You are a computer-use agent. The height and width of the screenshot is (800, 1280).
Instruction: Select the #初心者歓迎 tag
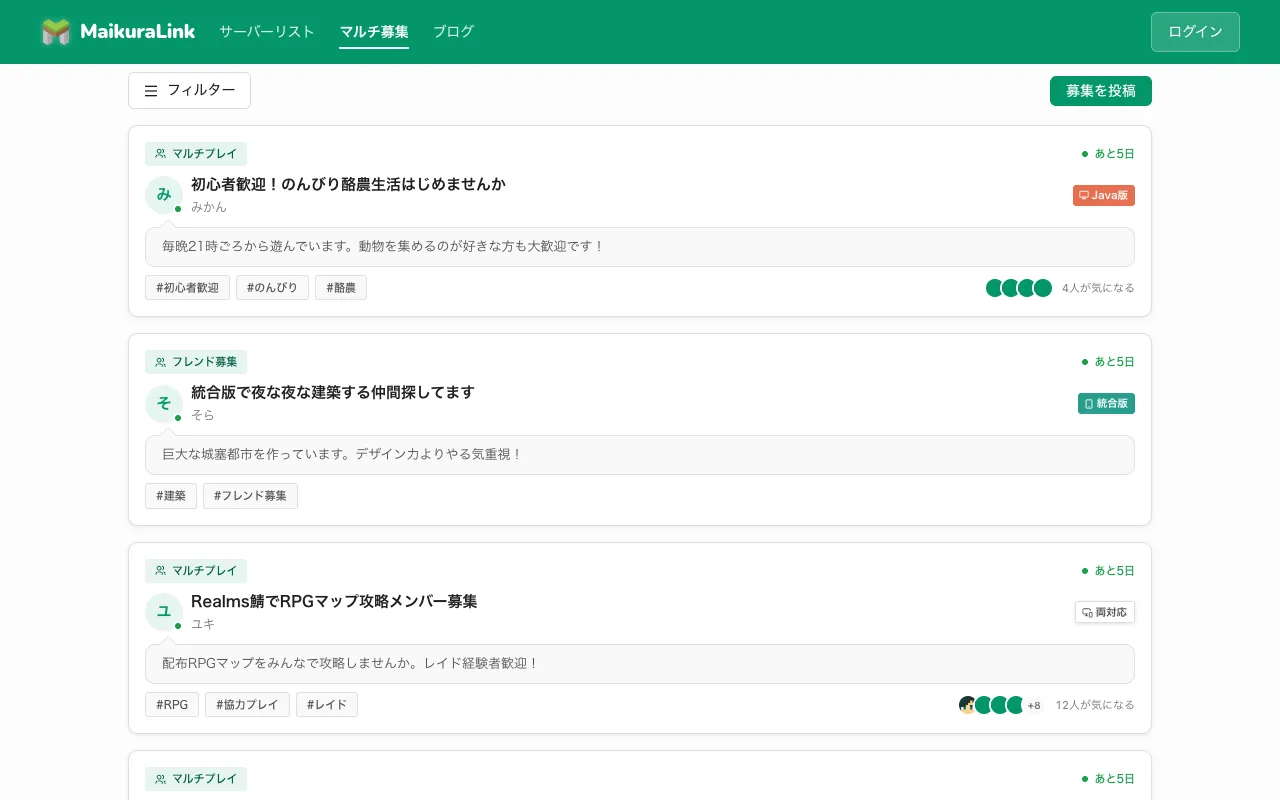(x=188, y=288)
